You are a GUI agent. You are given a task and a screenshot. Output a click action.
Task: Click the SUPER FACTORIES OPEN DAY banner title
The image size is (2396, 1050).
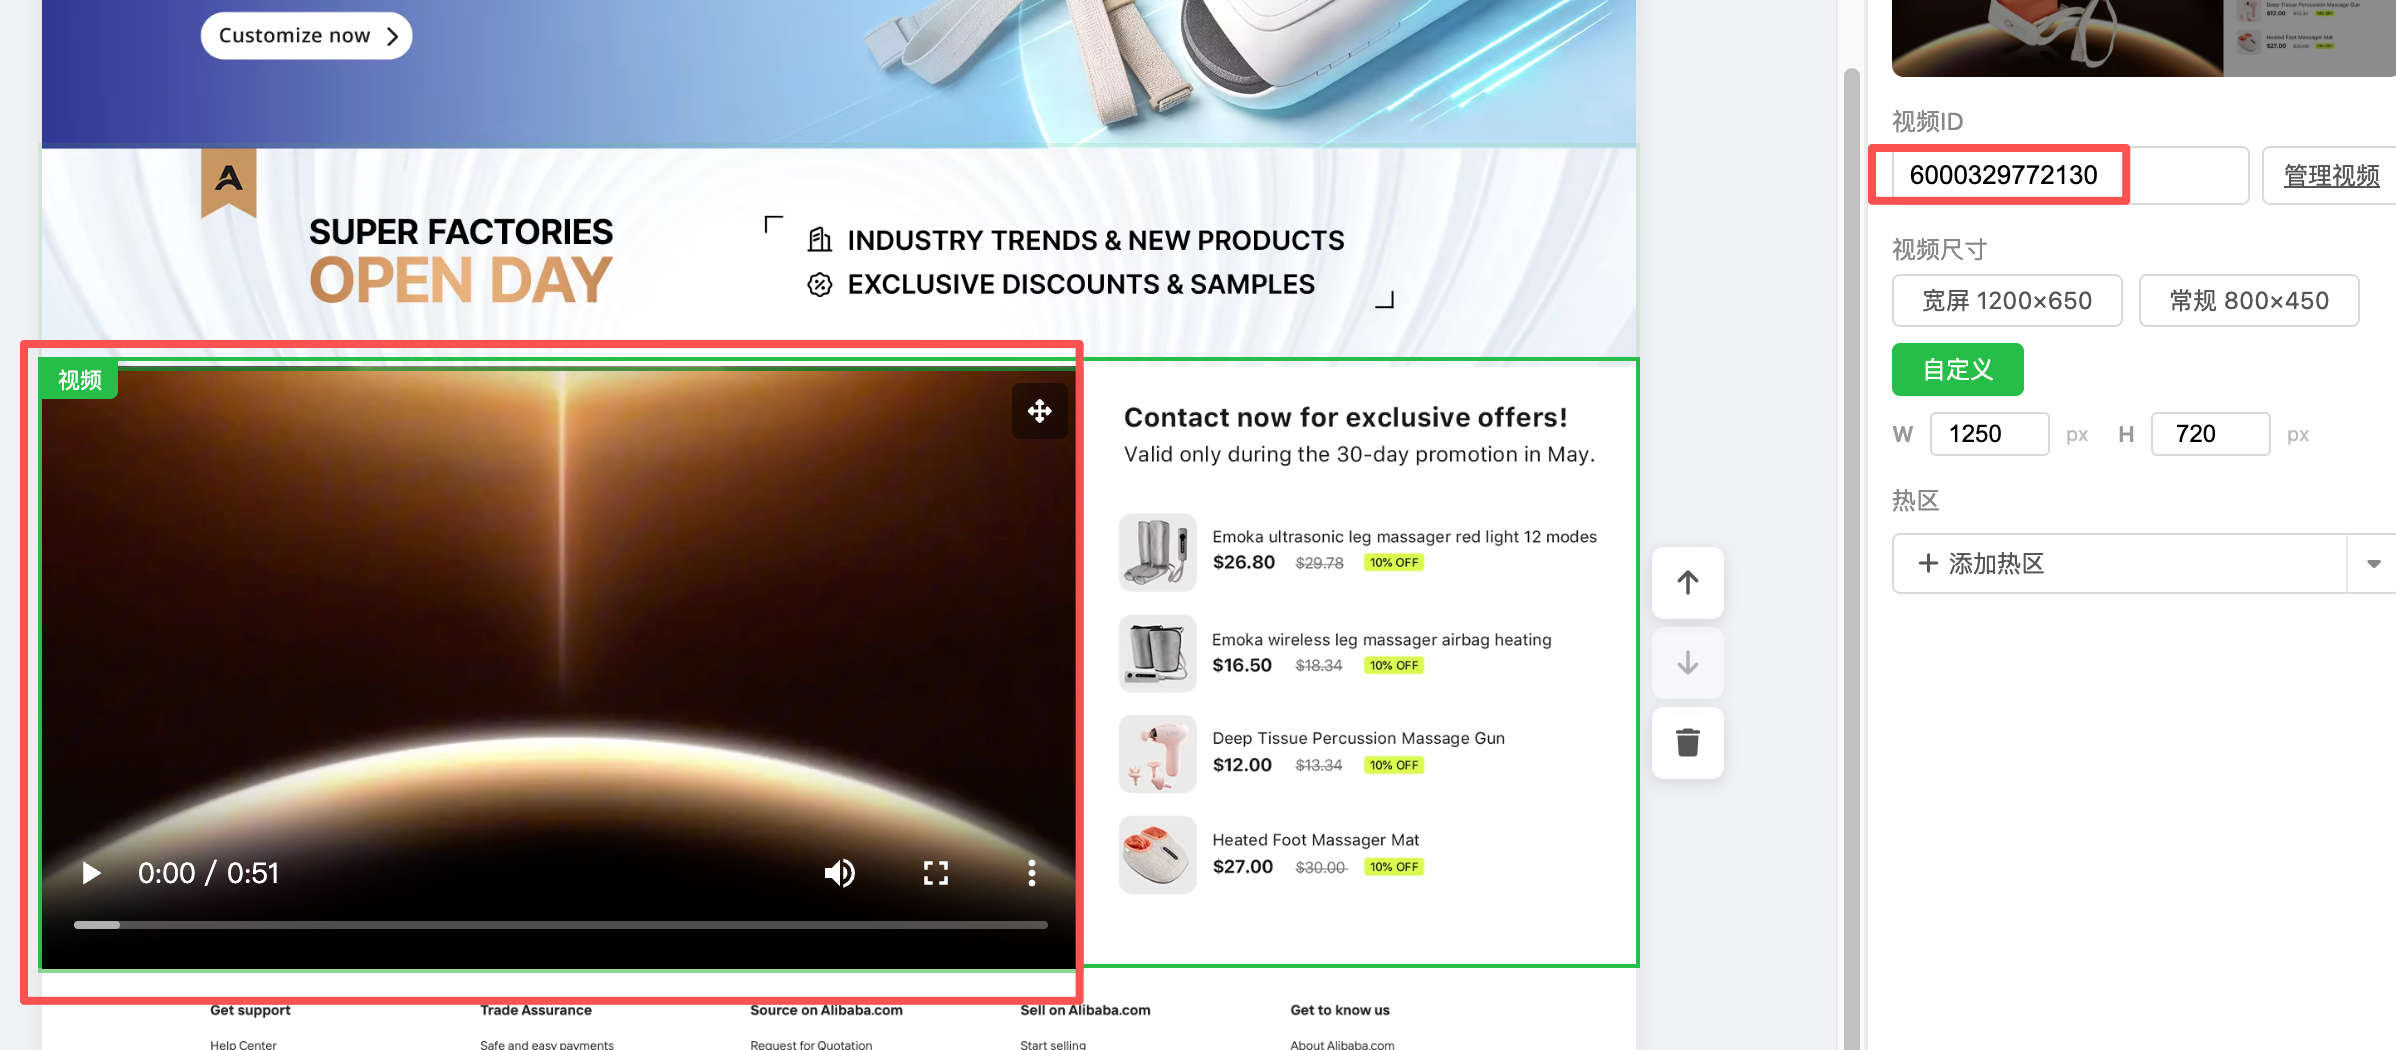click(461, 259)
